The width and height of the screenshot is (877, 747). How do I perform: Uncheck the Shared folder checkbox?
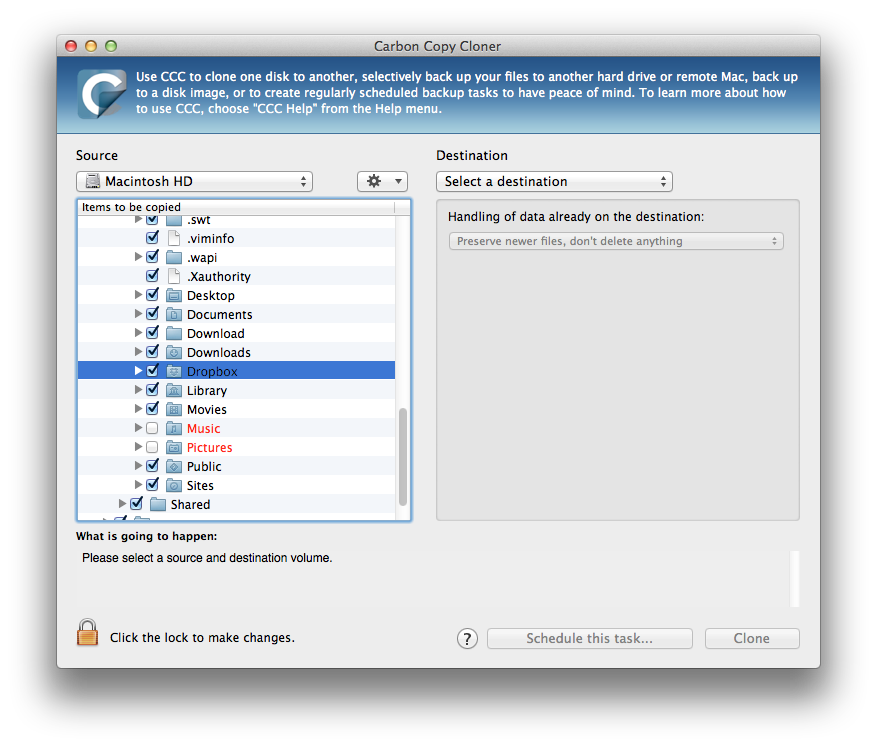(136, 504)
